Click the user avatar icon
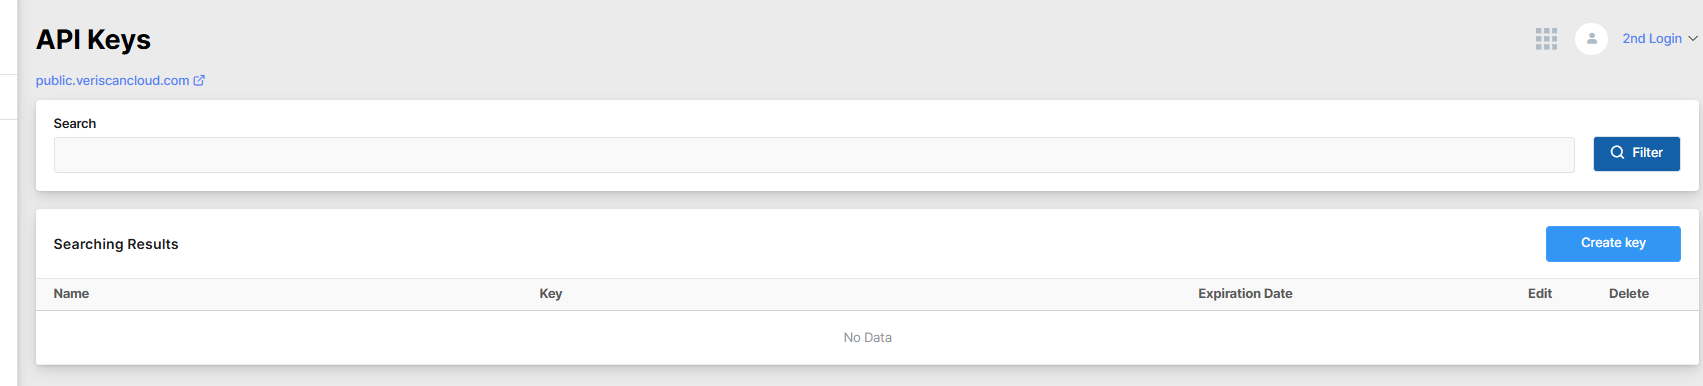This screenshot has height=386, width=1703. (1591, 39)
